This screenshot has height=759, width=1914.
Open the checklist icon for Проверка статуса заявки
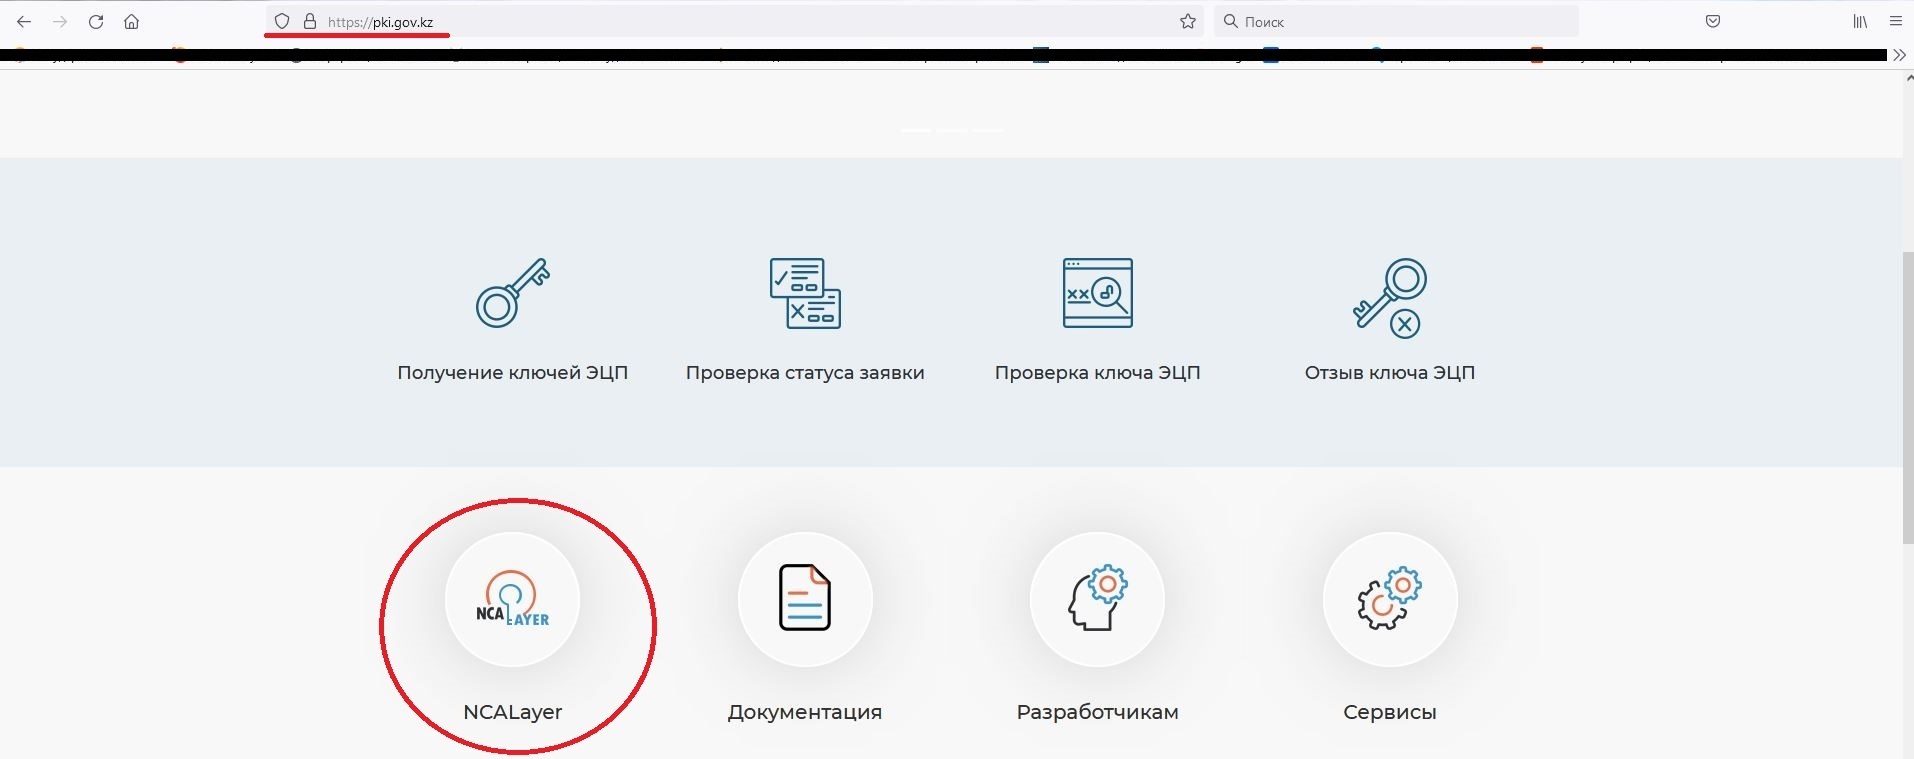[805, 293]
